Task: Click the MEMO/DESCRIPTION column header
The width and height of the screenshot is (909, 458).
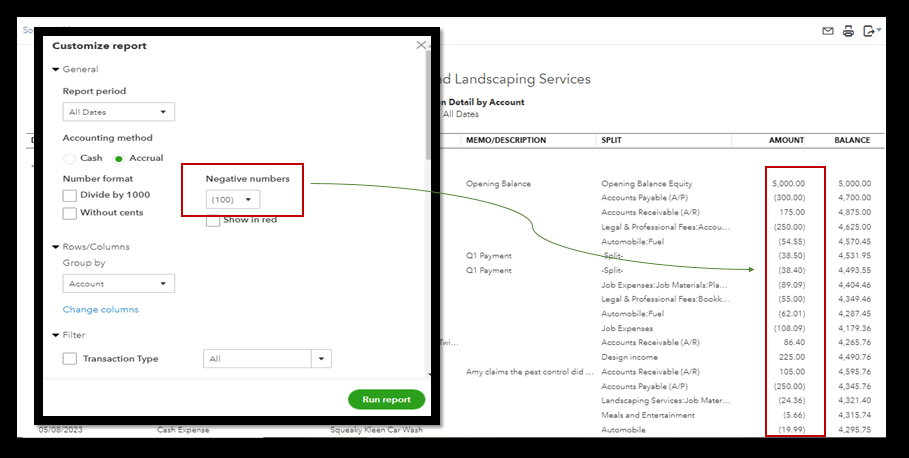Action: [x=506, y=140]
